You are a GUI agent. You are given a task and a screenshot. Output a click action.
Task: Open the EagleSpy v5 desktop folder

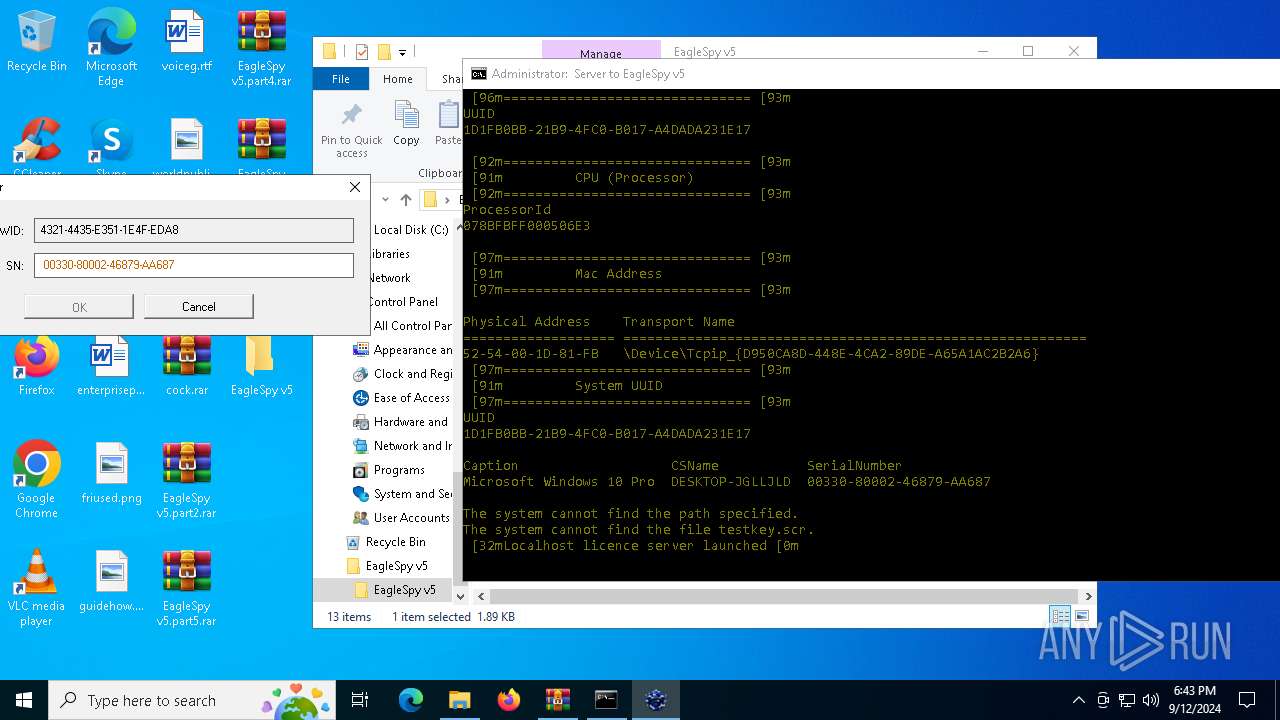coord(262,365)
